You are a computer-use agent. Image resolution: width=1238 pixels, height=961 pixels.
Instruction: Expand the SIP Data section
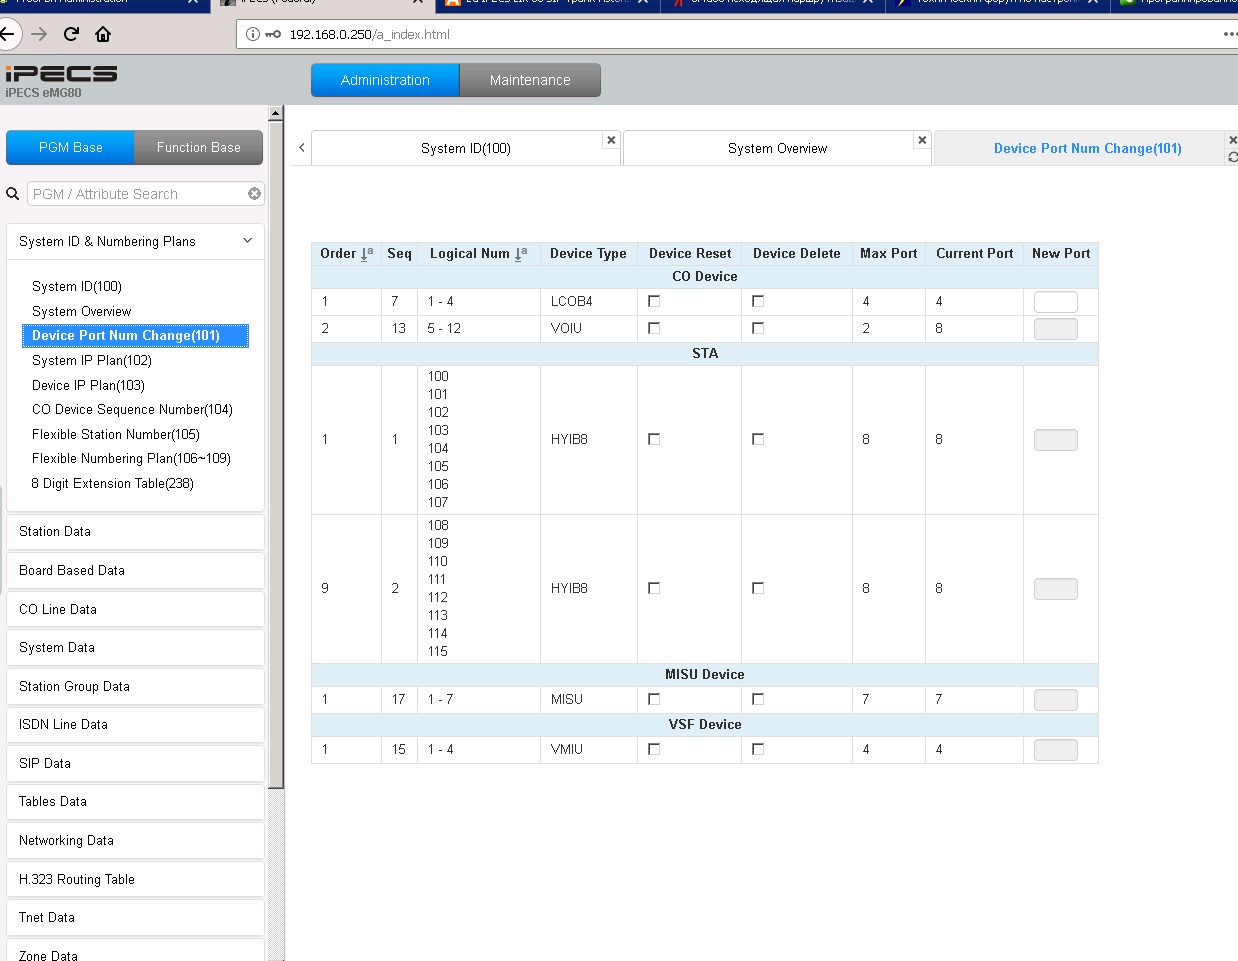coord(135,763)
